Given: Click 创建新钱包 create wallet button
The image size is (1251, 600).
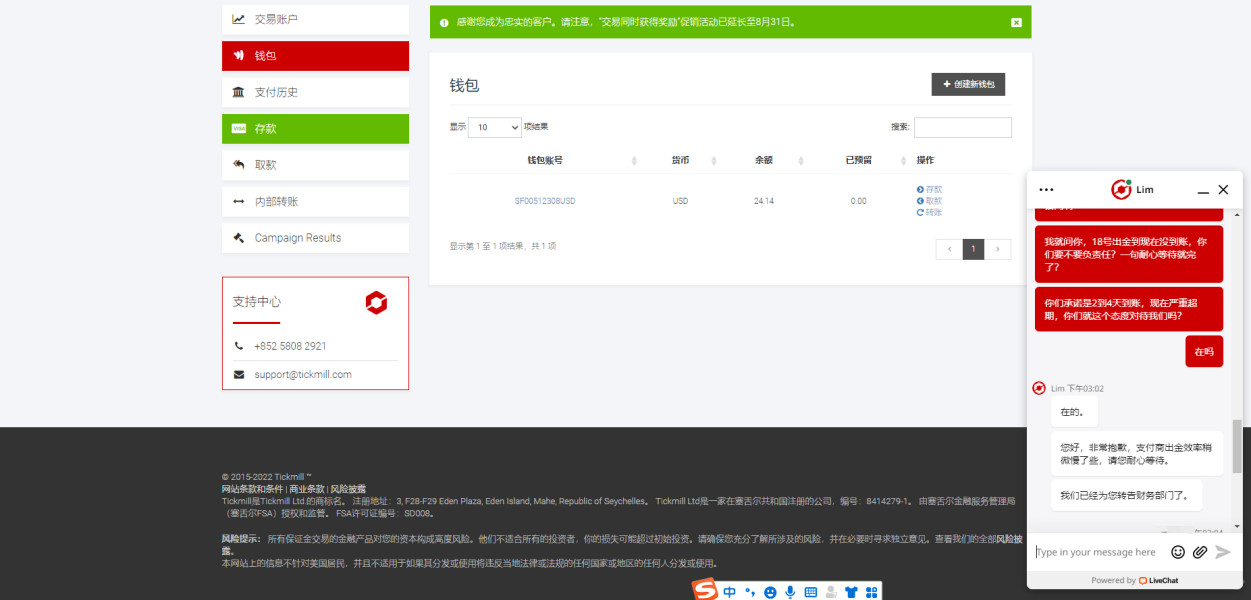Looking at the screenshot, I should pyautogui.click(x=968, y=85).
